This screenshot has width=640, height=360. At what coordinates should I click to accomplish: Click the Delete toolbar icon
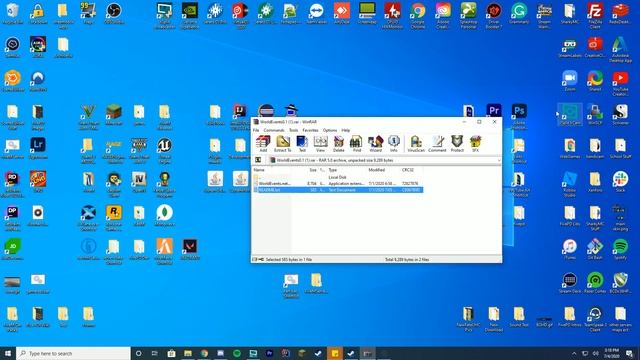338,144
